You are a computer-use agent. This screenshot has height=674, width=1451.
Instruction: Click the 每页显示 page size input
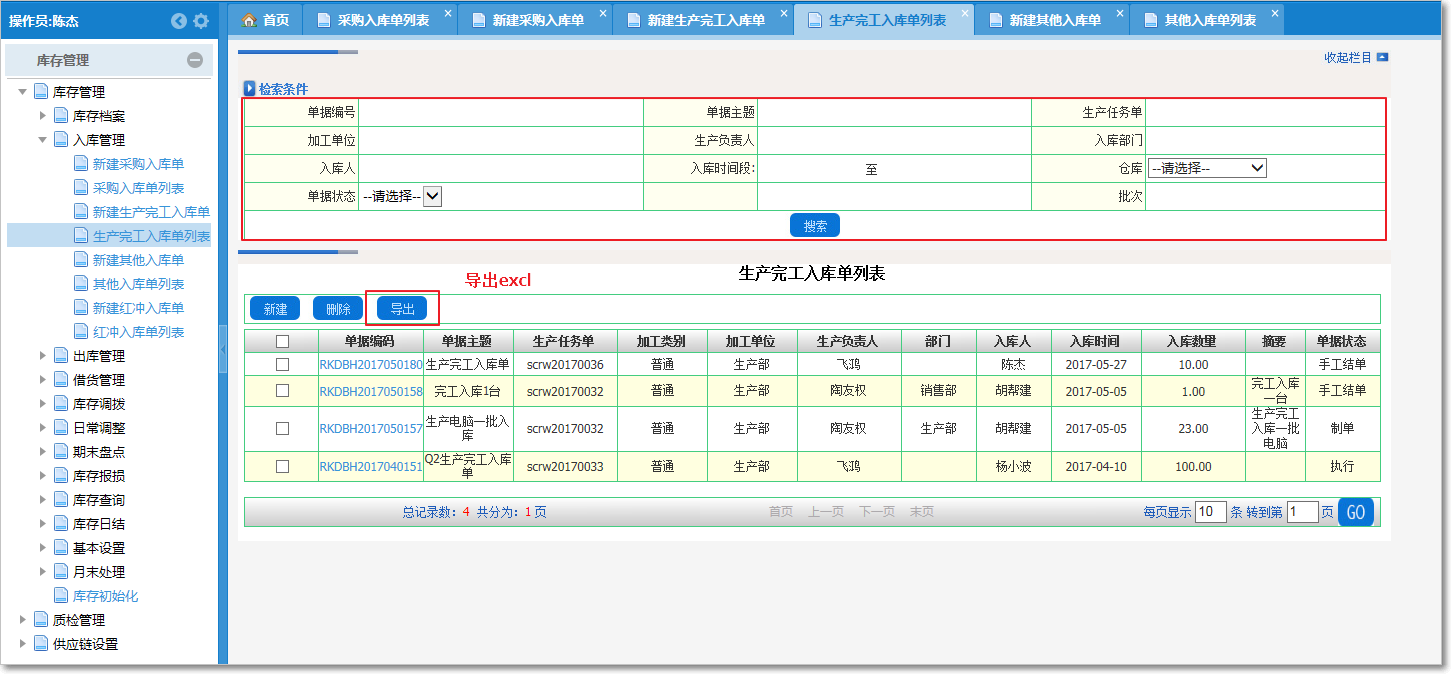point(1210,512)
